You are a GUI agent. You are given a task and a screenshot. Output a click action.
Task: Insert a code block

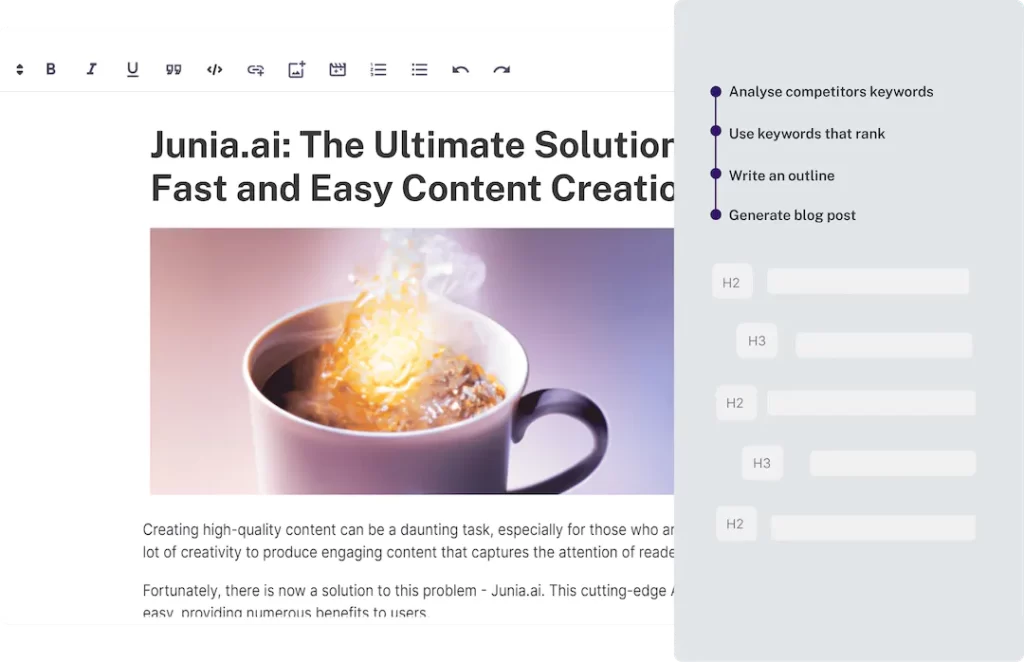click(x=214, y=69)
